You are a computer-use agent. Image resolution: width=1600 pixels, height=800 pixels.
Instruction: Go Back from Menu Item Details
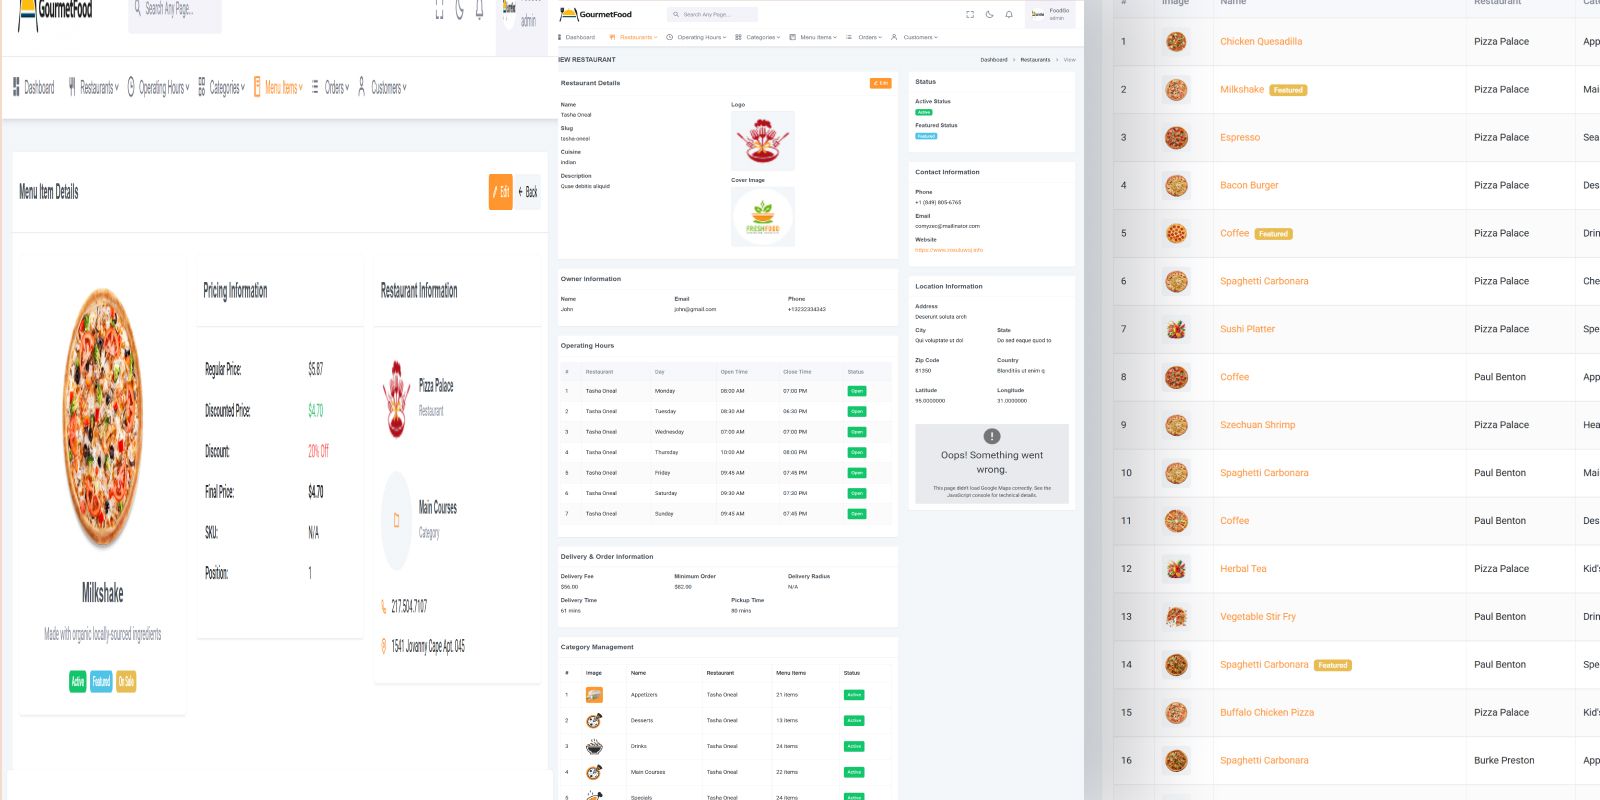click(x=528, y=192)
